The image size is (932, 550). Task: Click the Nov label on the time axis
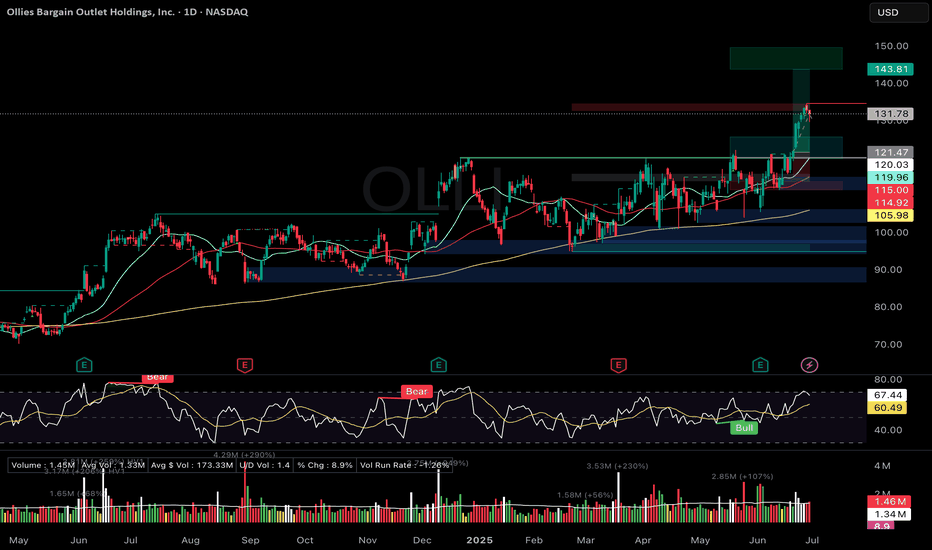tap(368, 540)
